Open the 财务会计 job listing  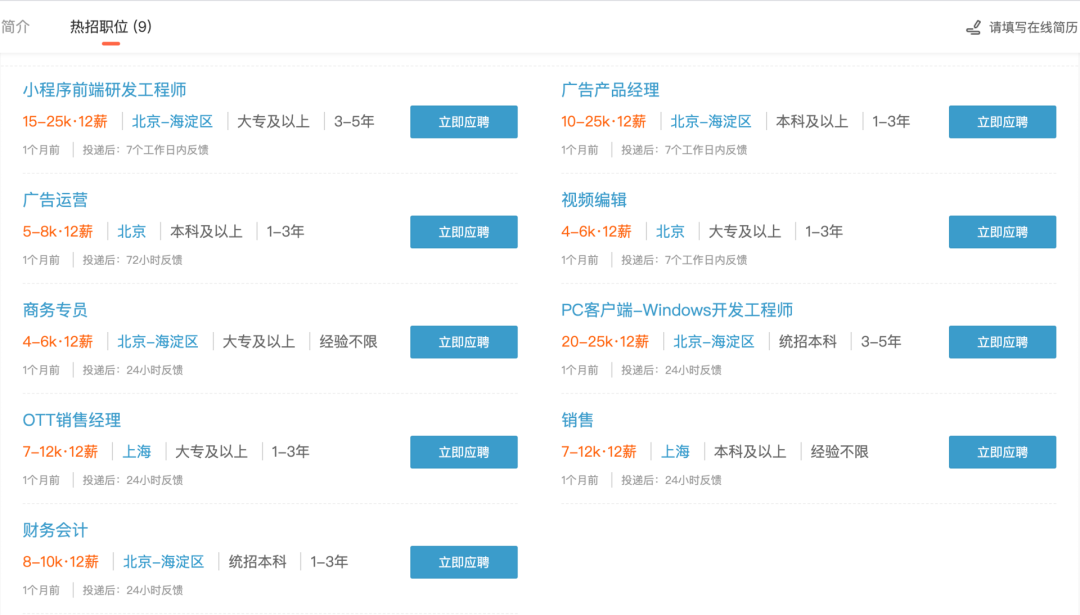point(55,530)
